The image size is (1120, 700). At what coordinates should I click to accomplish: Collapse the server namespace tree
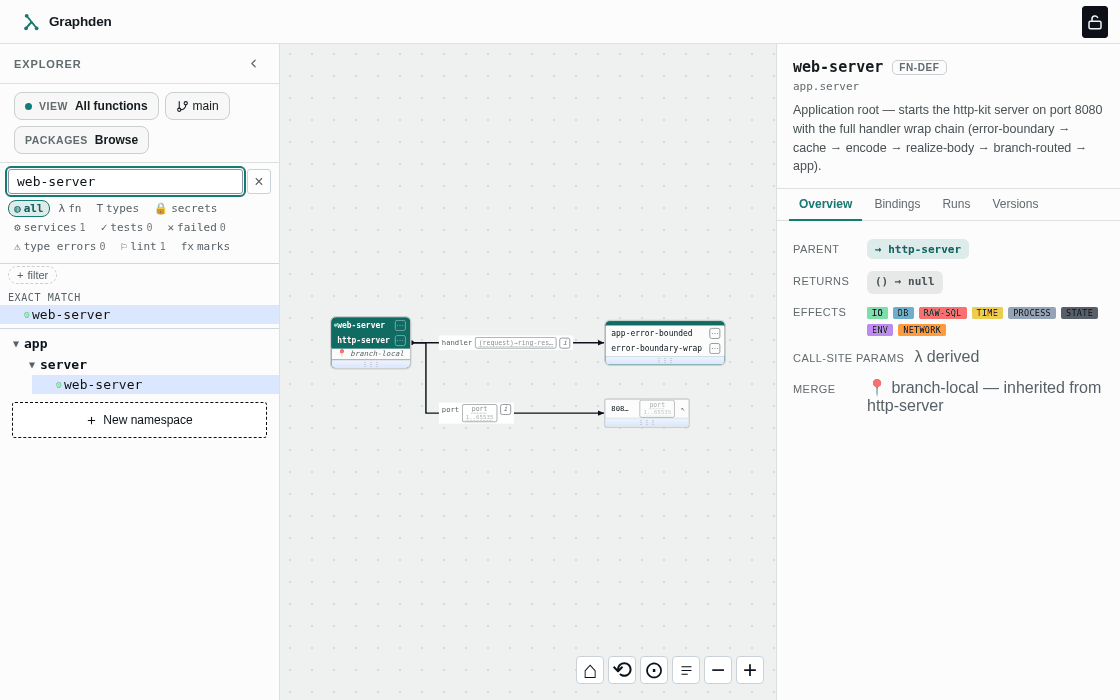pos(31,364)
